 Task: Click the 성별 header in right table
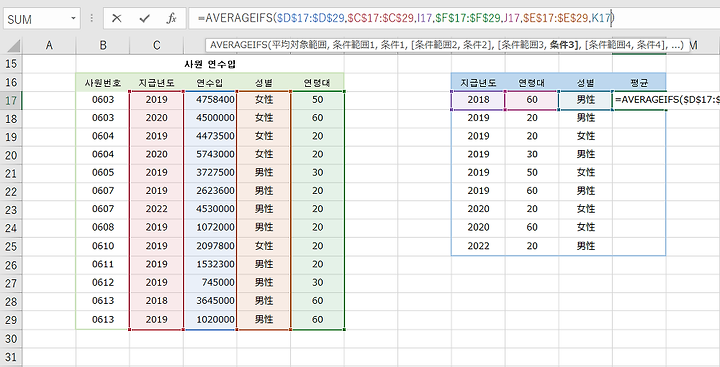[585, 82]
